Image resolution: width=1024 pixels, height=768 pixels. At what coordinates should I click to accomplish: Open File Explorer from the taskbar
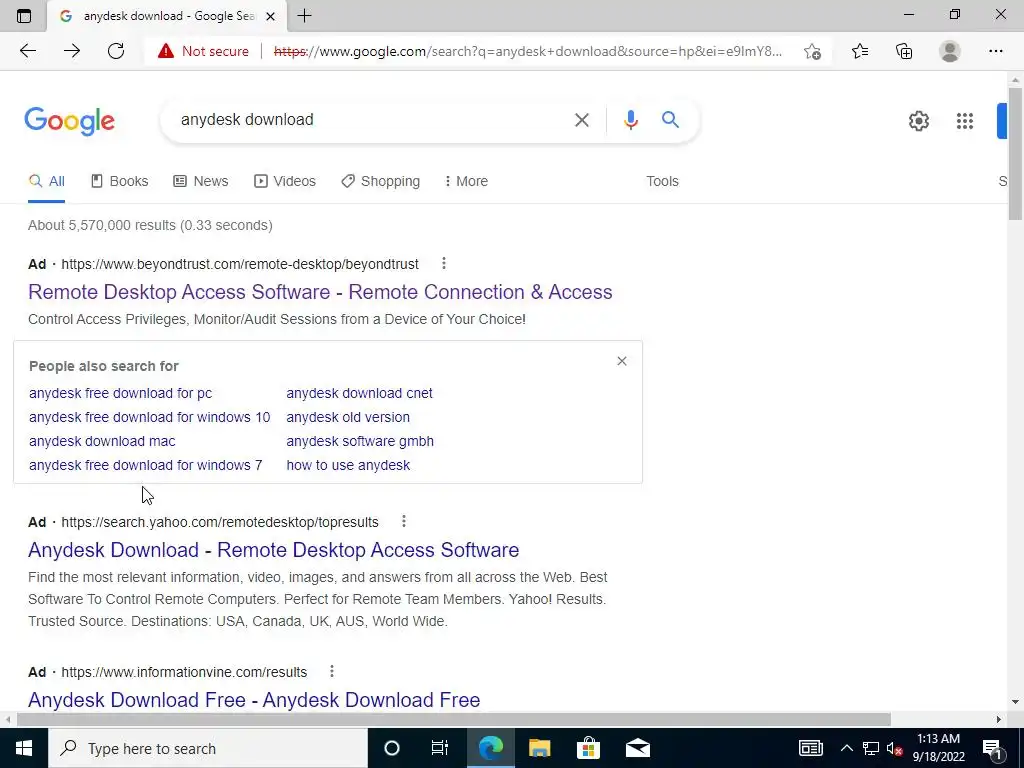click(539, 748)
